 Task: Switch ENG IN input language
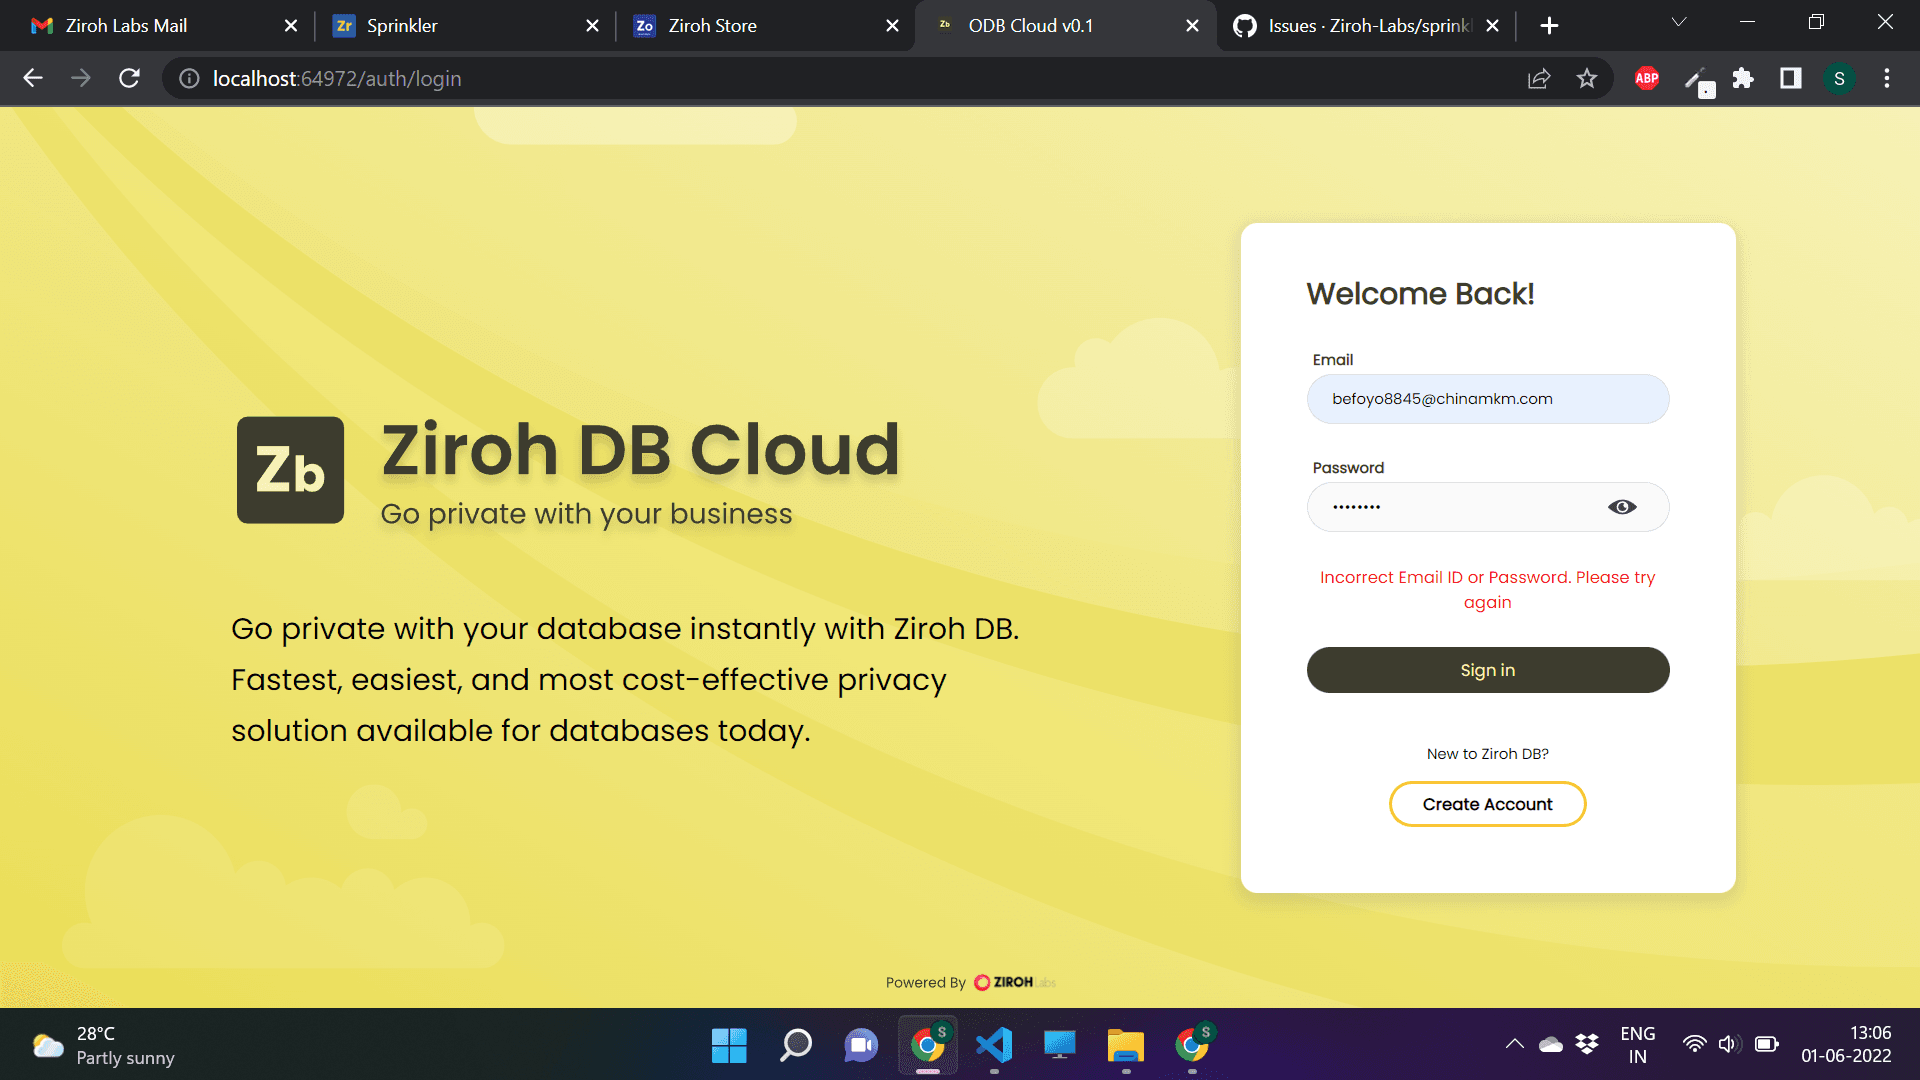(x=1637, y=1045)
